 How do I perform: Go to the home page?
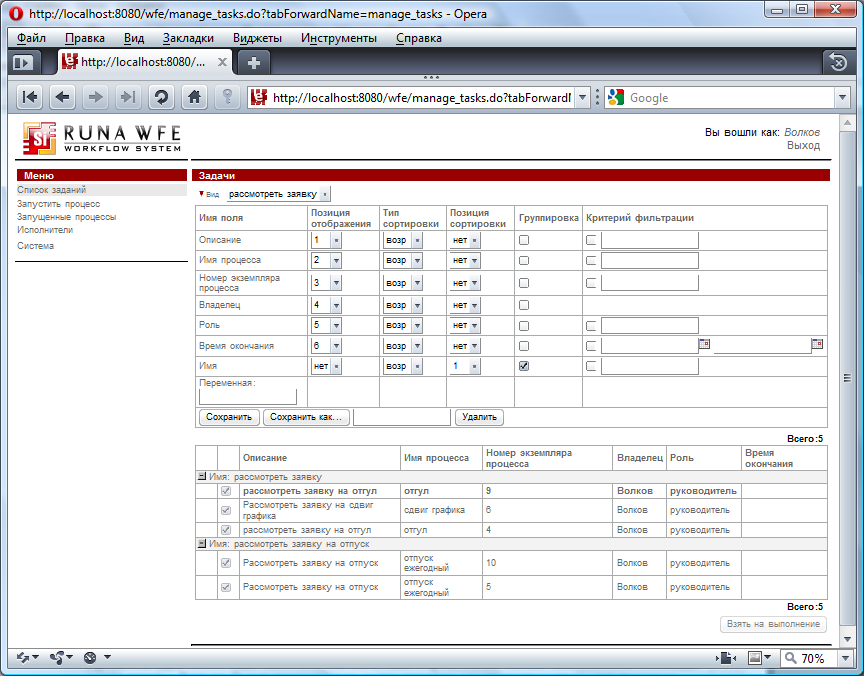[x=194, y=98]
